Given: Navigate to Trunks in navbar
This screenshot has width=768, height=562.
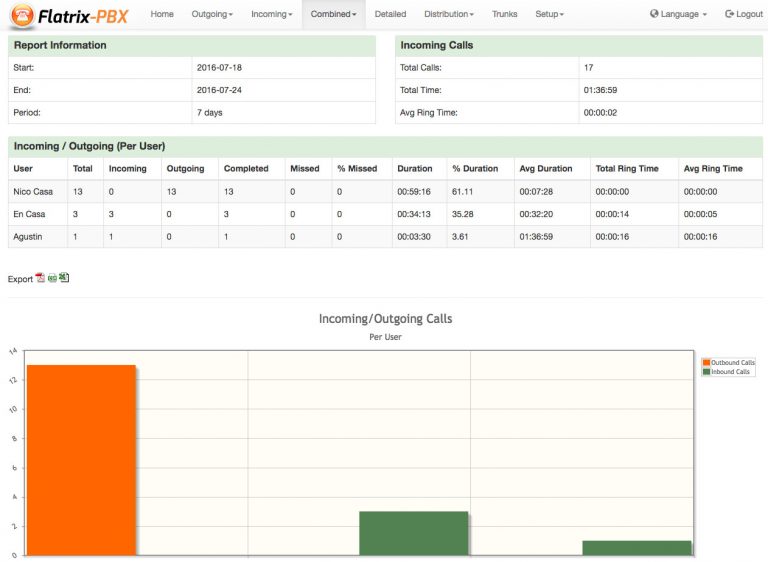Looking at the screenshot, I should [505, 14].
